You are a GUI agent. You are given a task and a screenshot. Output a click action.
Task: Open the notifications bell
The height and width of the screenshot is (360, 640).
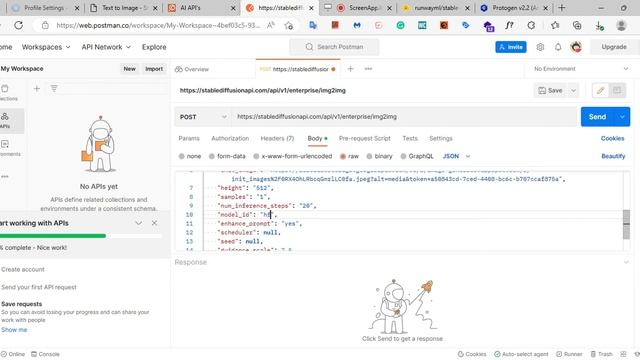tap(558, 47)
